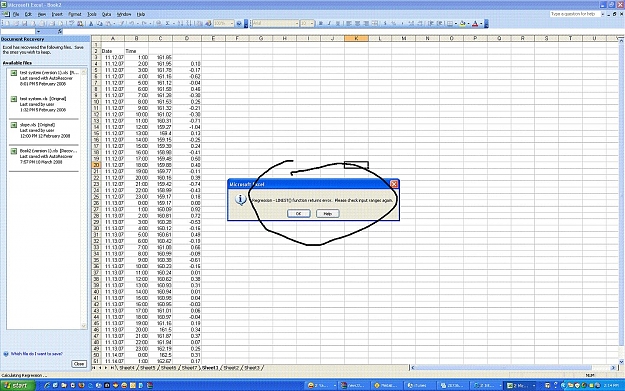Open the Name Box dropdown arrow
The image size is (625, 391).
(38, 31)
